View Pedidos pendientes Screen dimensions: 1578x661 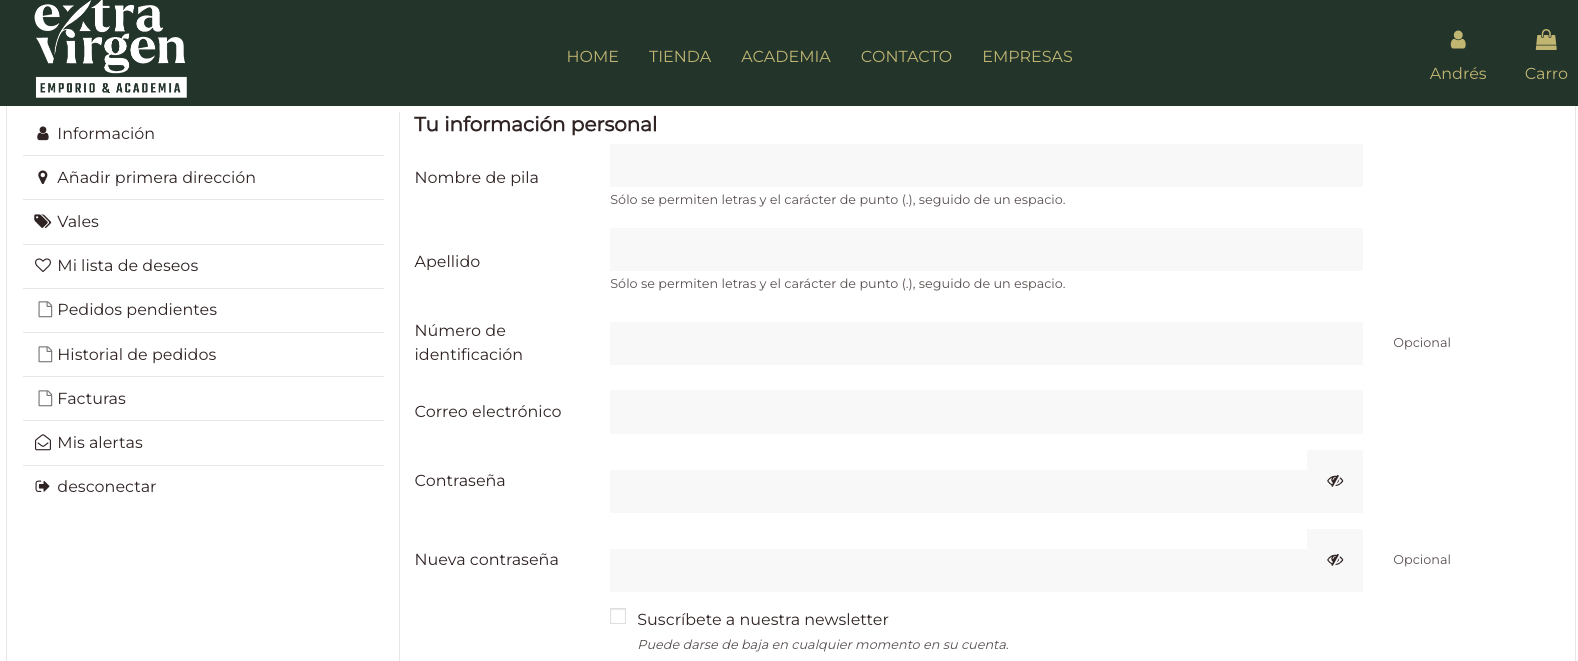pyautogui.click(x=203, y=309)
